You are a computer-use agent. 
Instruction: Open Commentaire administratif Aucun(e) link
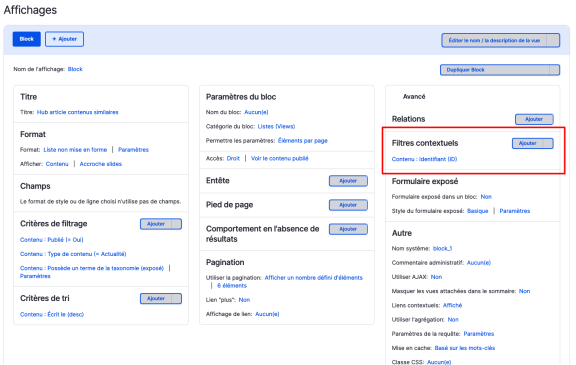click(479, 263)
